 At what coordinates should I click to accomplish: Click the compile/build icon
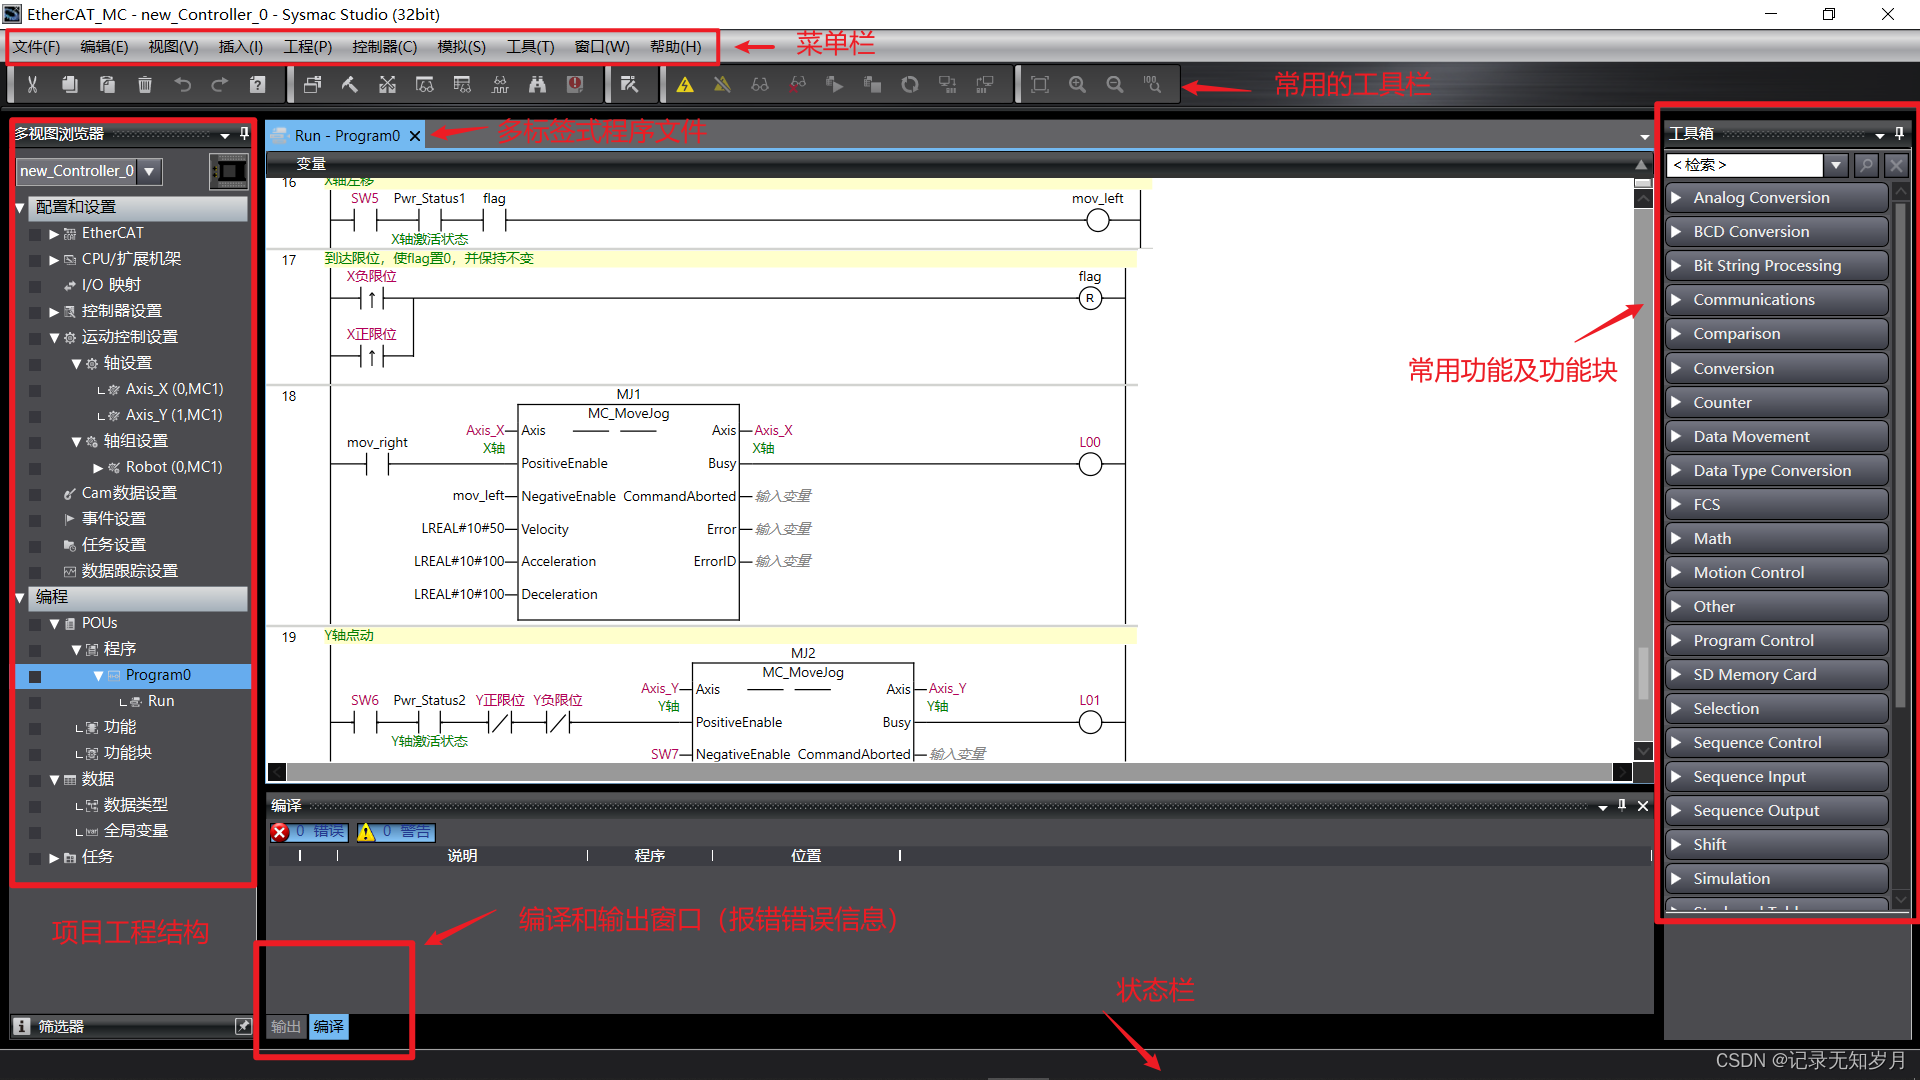(x=347, y=86)
